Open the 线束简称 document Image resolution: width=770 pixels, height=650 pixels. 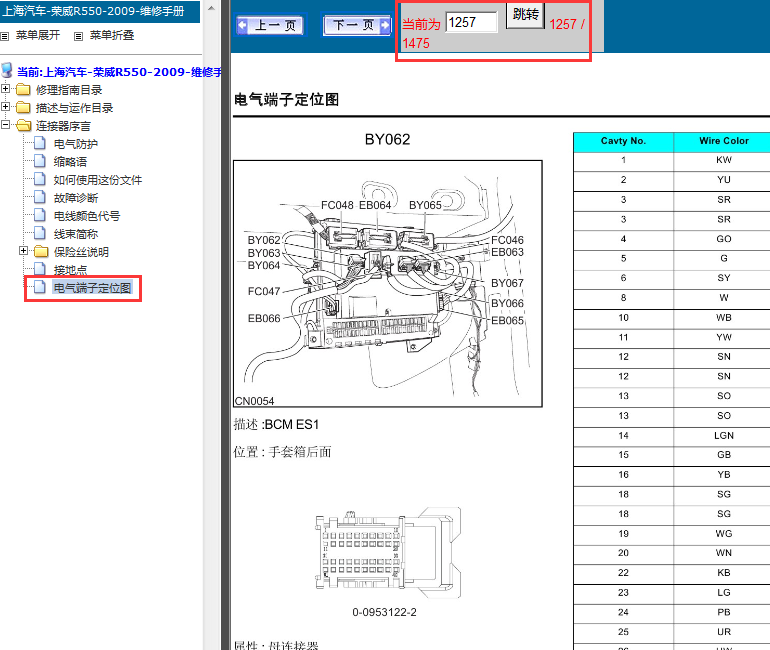(76, 234)
